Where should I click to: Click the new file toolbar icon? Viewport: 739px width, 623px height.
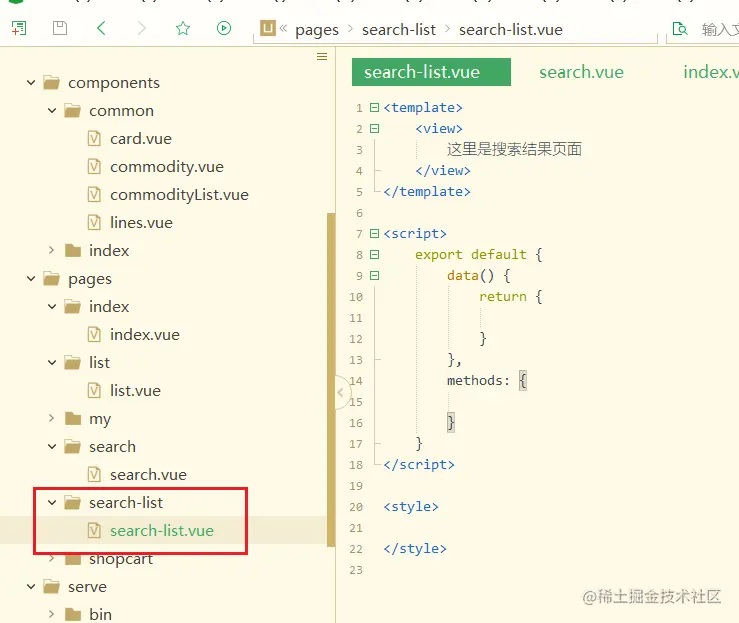coord(19,28)
